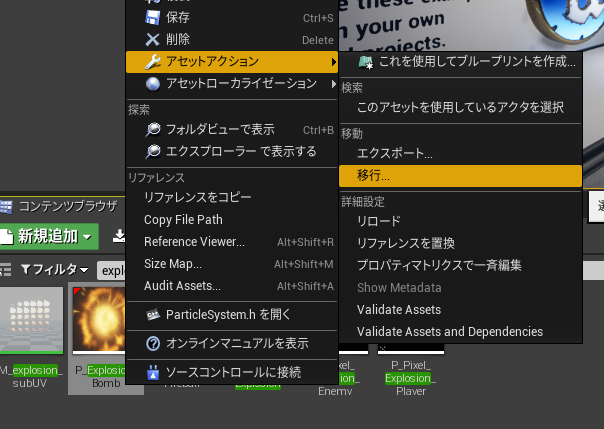Expand the アセットアクション submenu arrow

point(333,62)
